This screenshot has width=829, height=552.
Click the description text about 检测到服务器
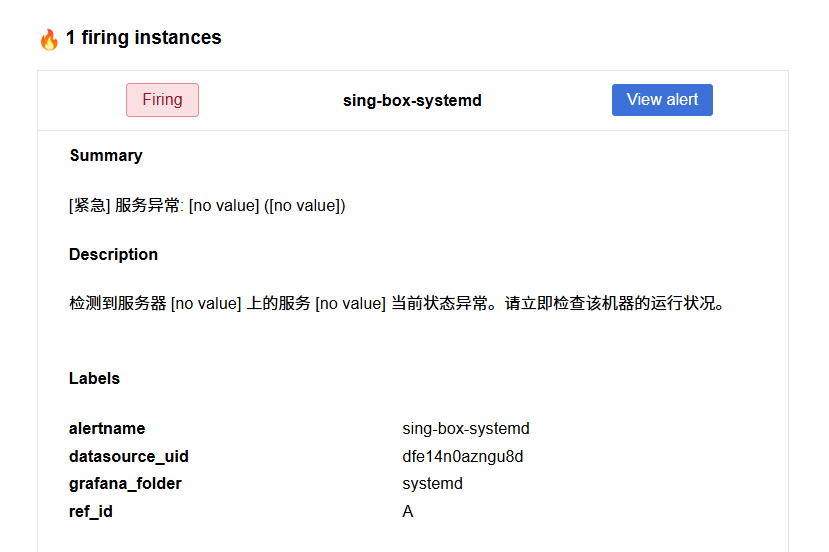click(396, 304)
